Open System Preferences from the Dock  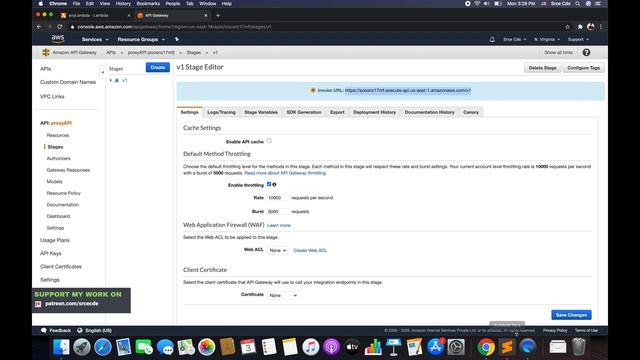(456, 347)
